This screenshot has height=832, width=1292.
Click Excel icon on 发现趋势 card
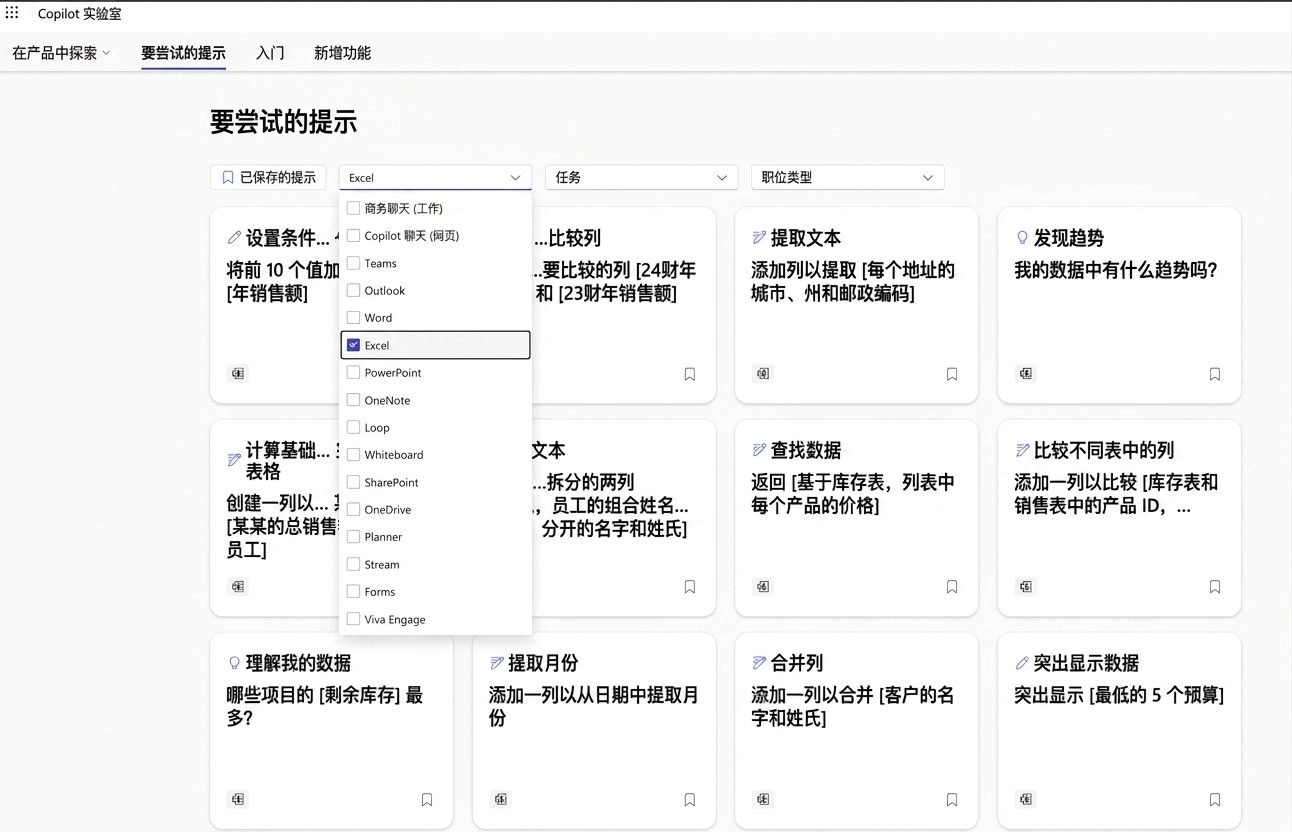(1026, 374)
